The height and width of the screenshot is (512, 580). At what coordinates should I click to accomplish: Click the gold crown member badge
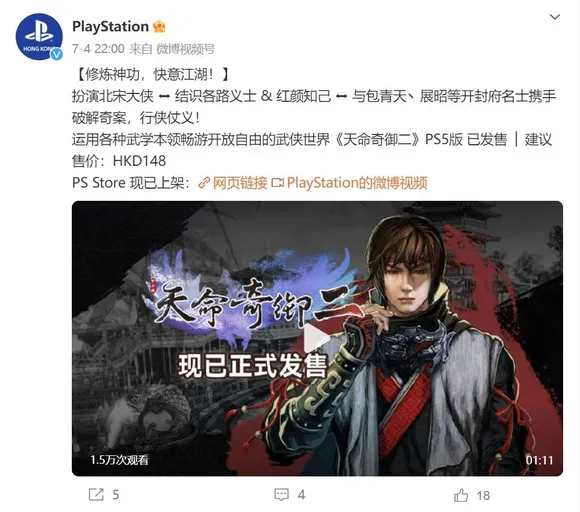point(159,27)
